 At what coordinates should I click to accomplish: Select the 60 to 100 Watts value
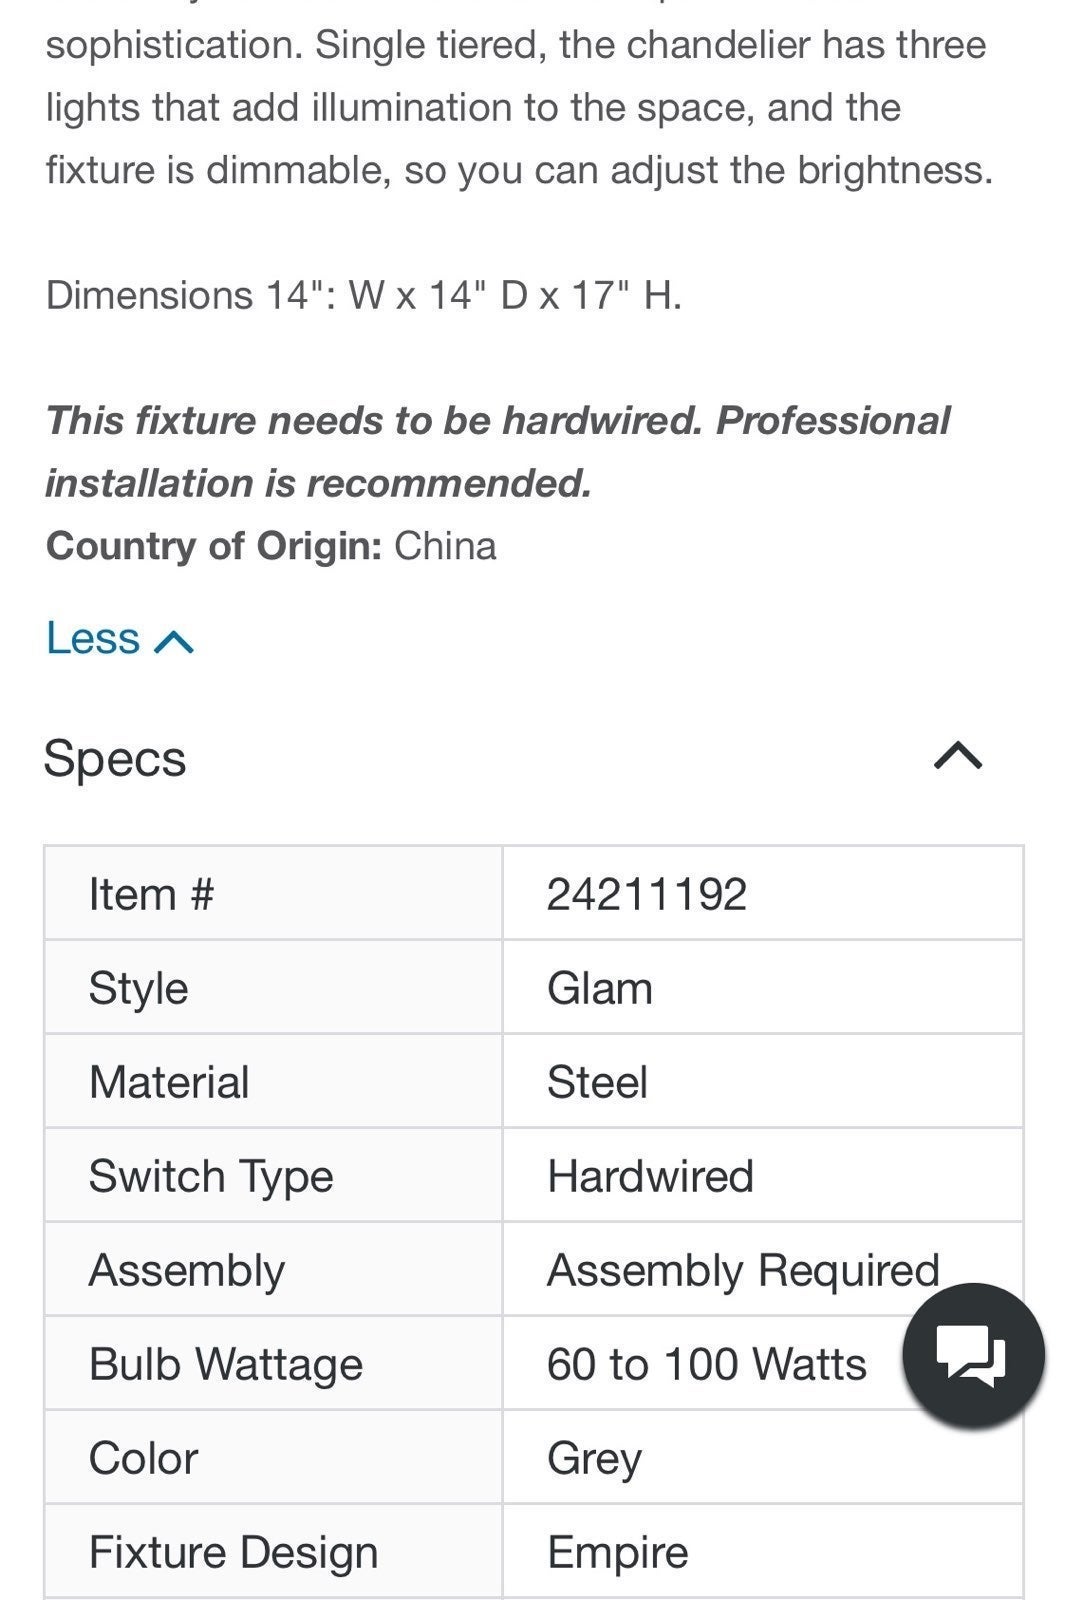pyautogui.click(x=707, y=1364)
